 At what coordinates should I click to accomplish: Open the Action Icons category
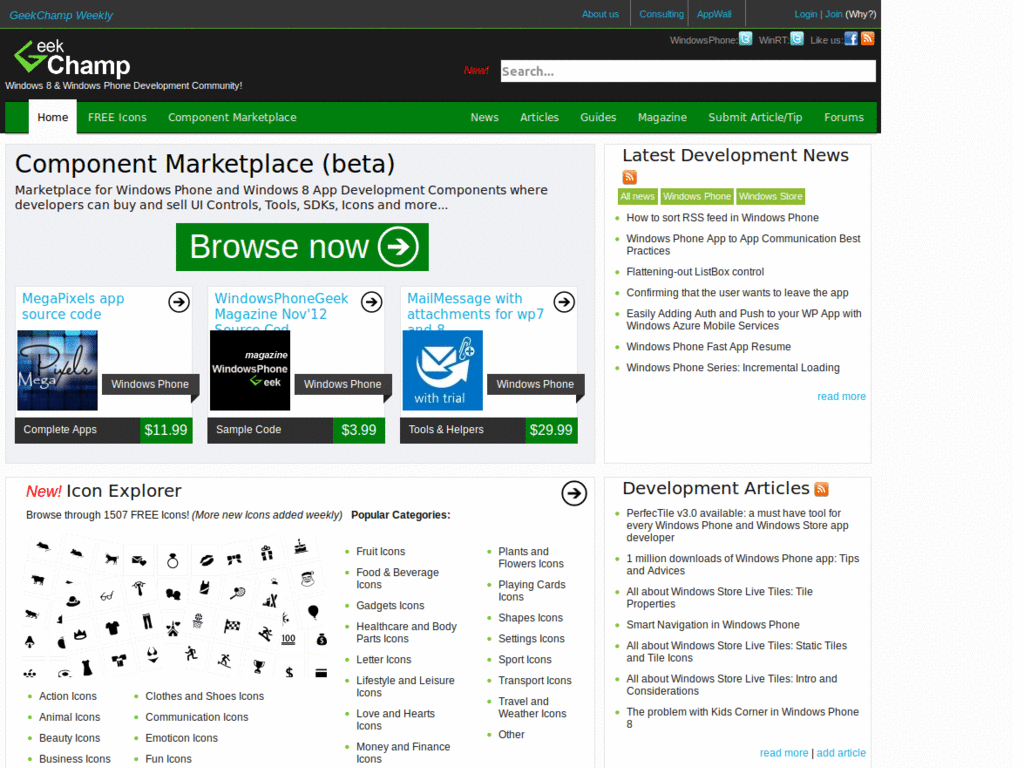coord(68,697)
